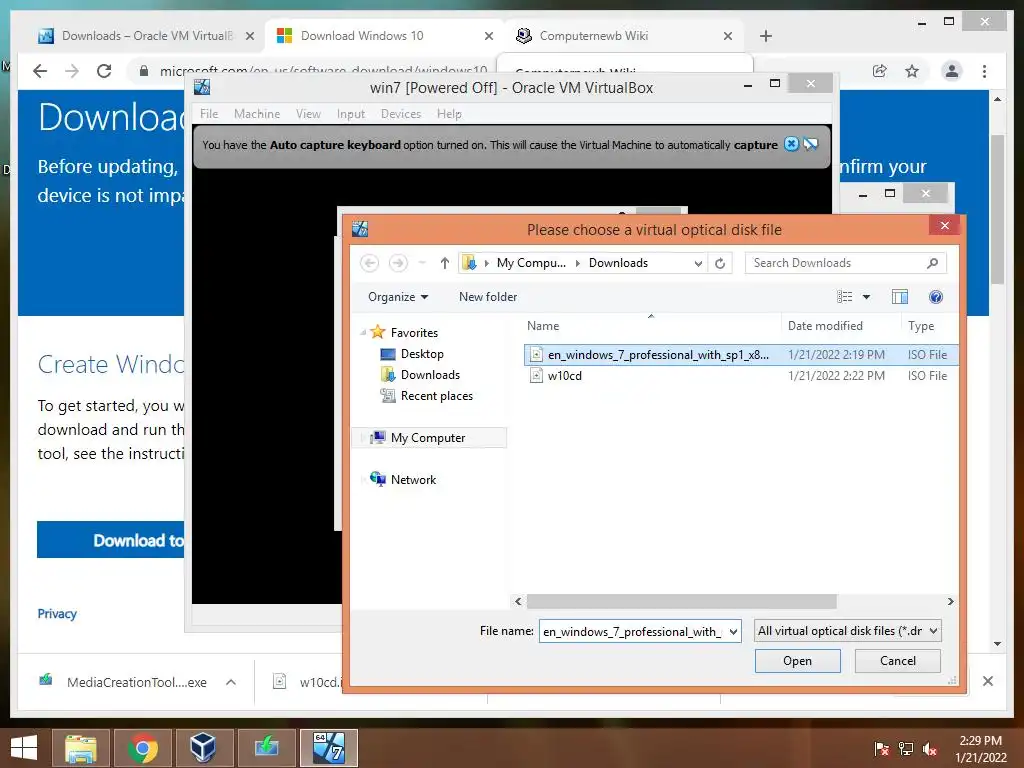Expand view options dropdown arrow
1024x768 pixels.
(867, 297)
